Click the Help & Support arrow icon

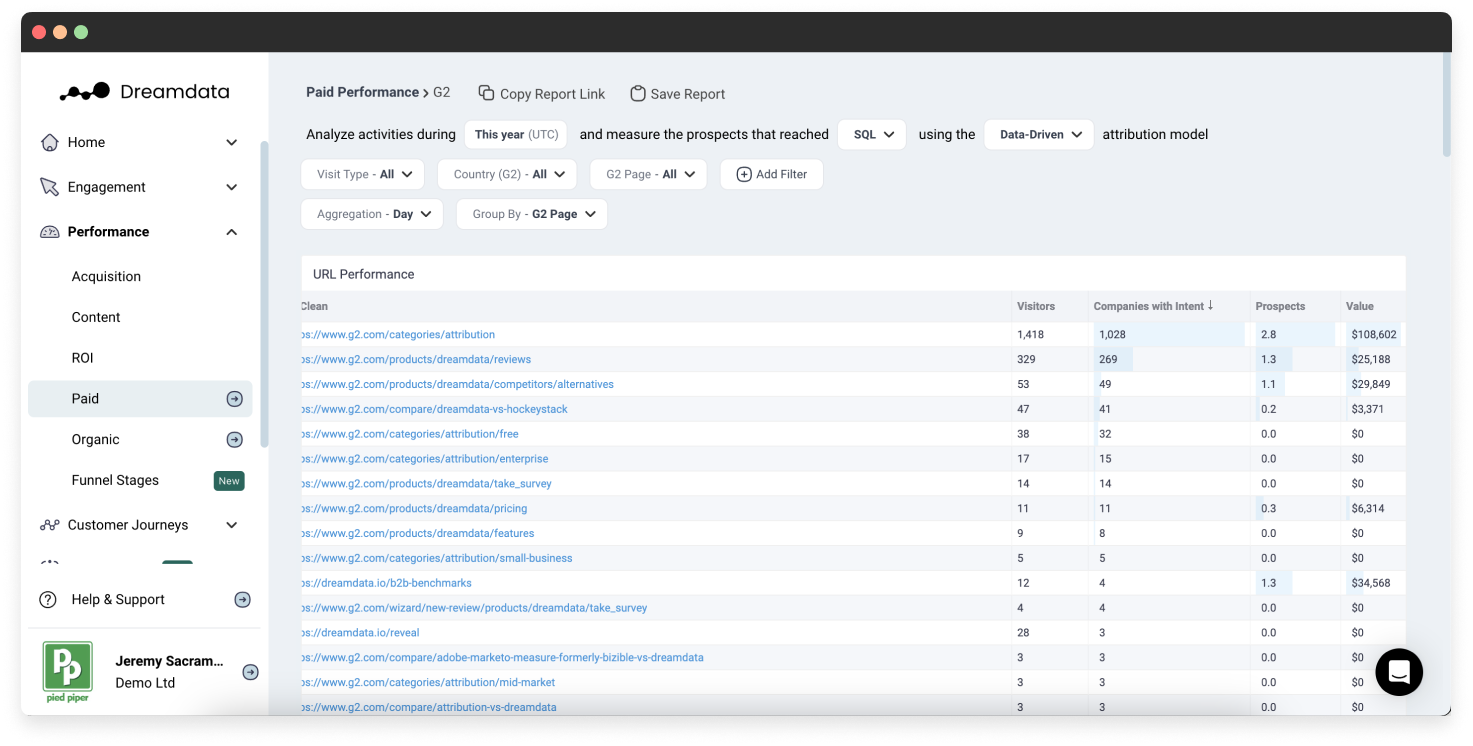click(242, 600)
